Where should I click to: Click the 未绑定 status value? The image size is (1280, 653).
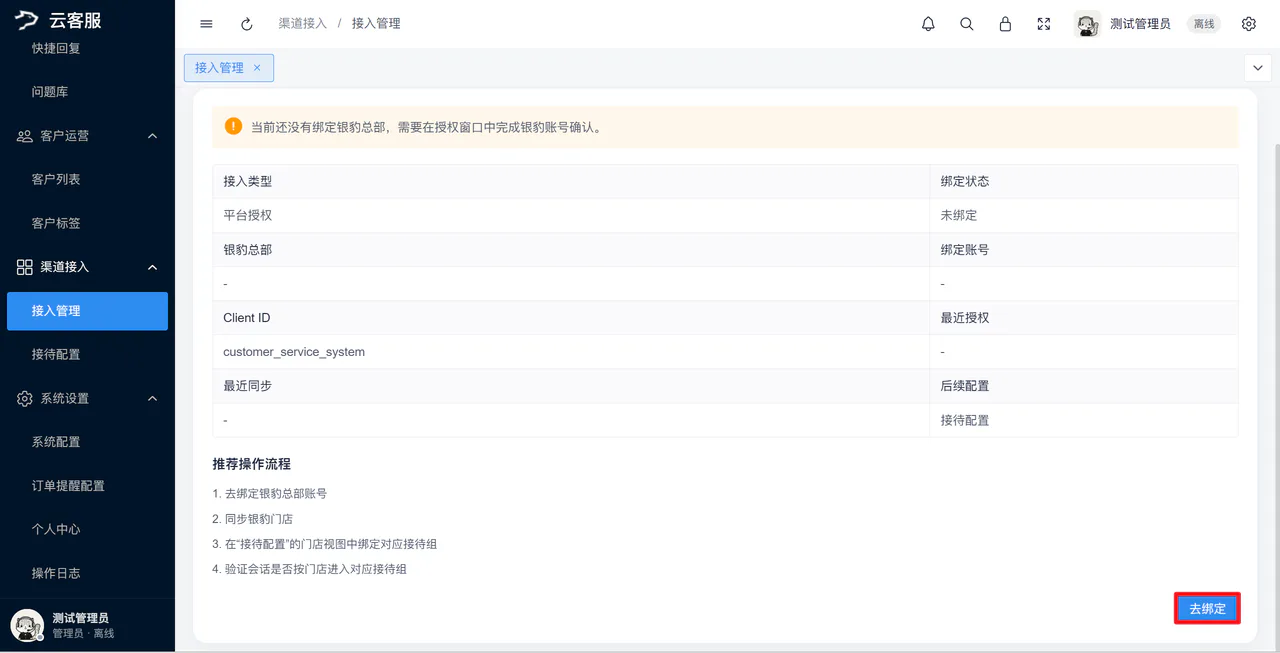pos(959,216)
